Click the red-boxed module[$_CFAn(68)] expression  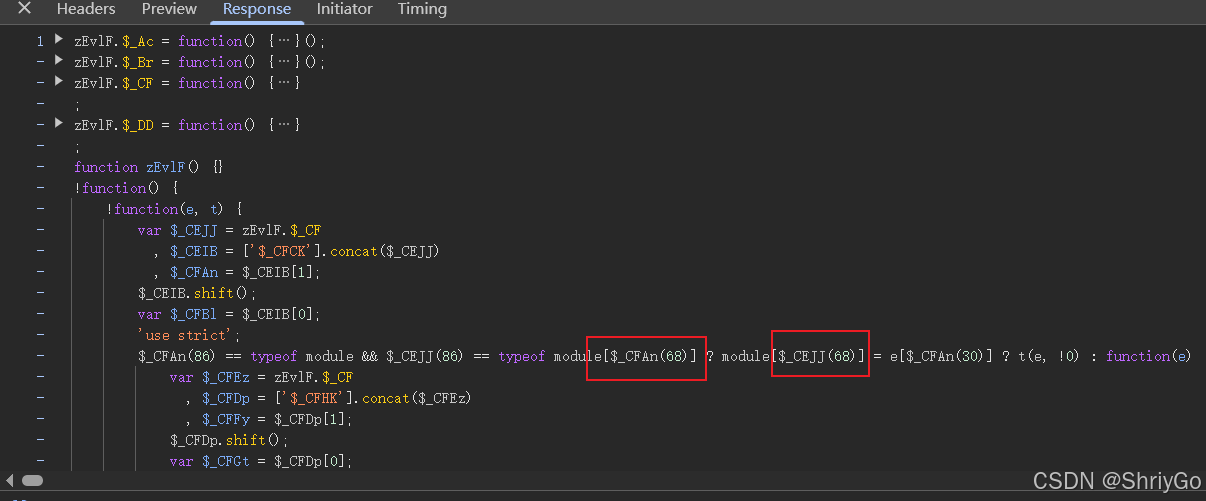point(646,357)
